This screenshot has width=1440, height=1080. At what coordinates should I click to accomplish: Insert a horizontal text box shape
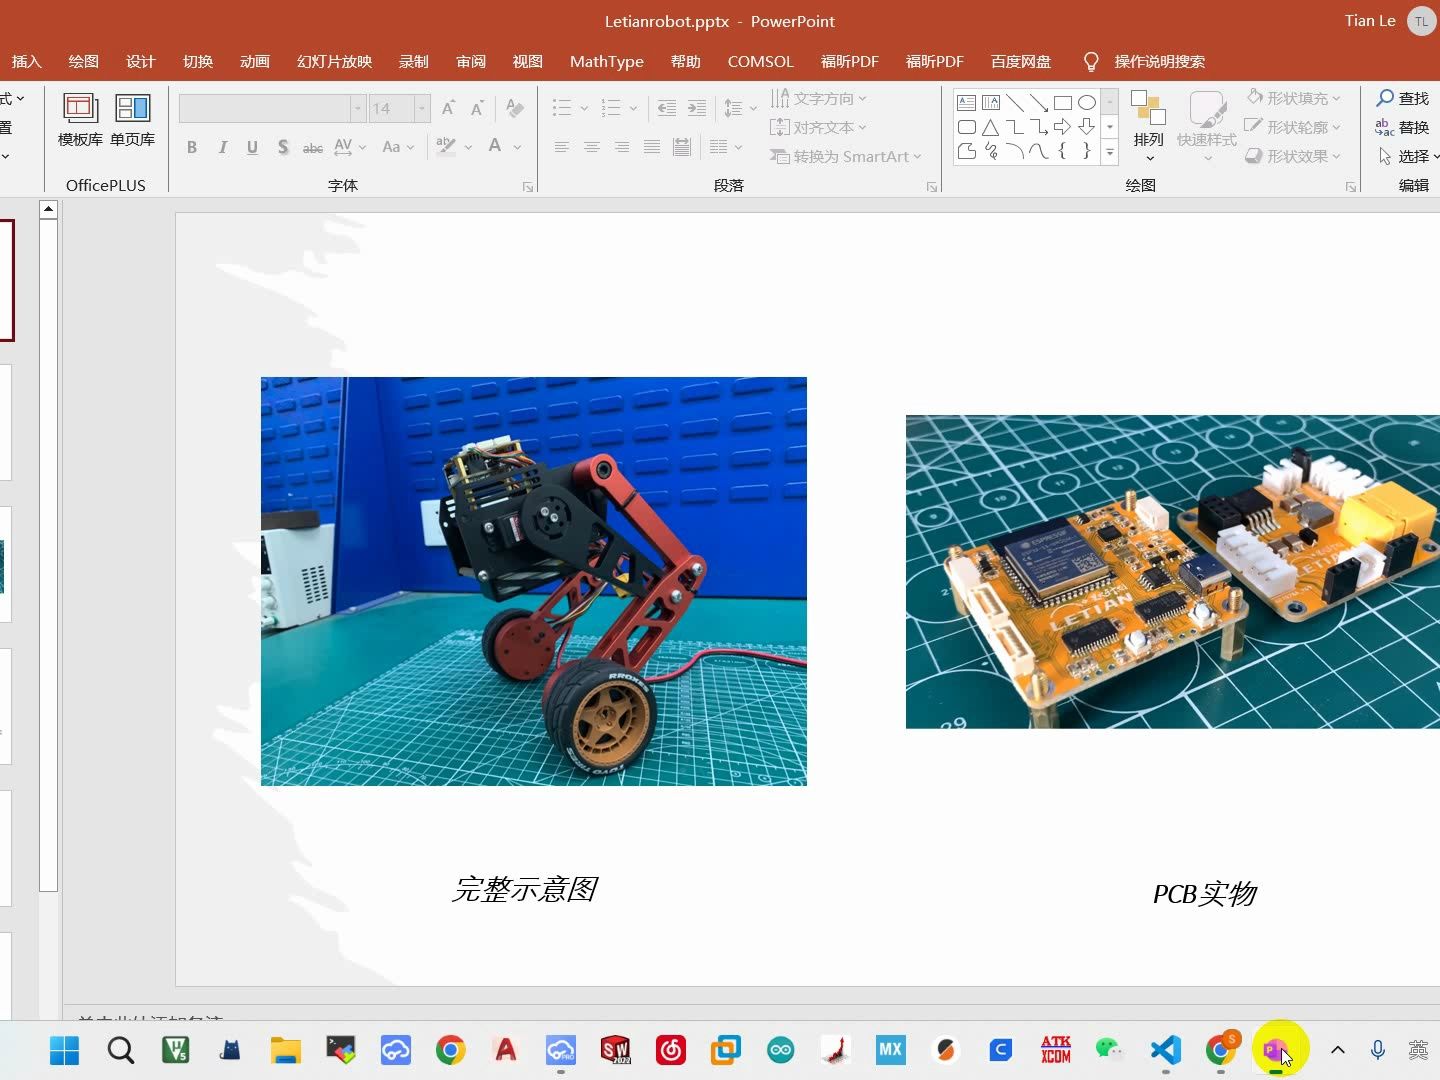point(966,103)
